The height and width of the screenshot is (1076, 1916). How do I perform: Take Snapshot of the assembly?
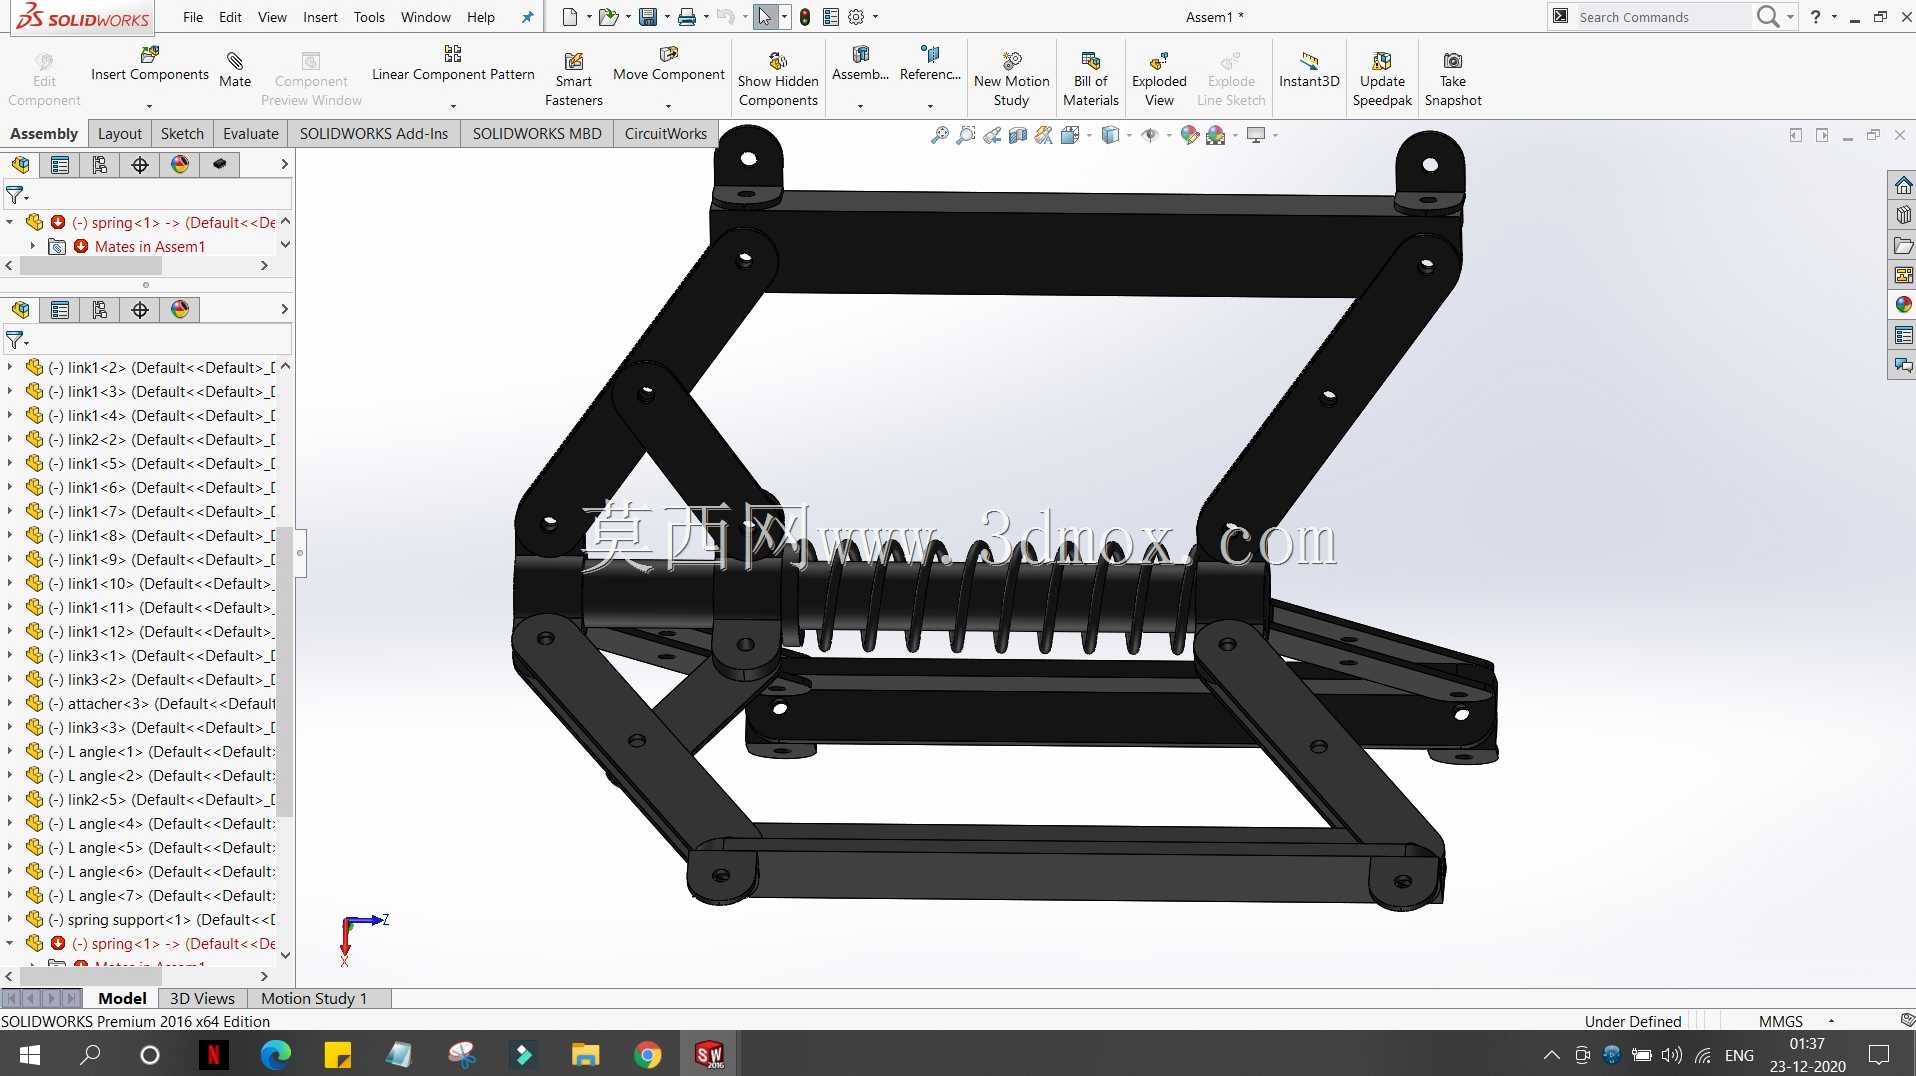click(1453, 80)
